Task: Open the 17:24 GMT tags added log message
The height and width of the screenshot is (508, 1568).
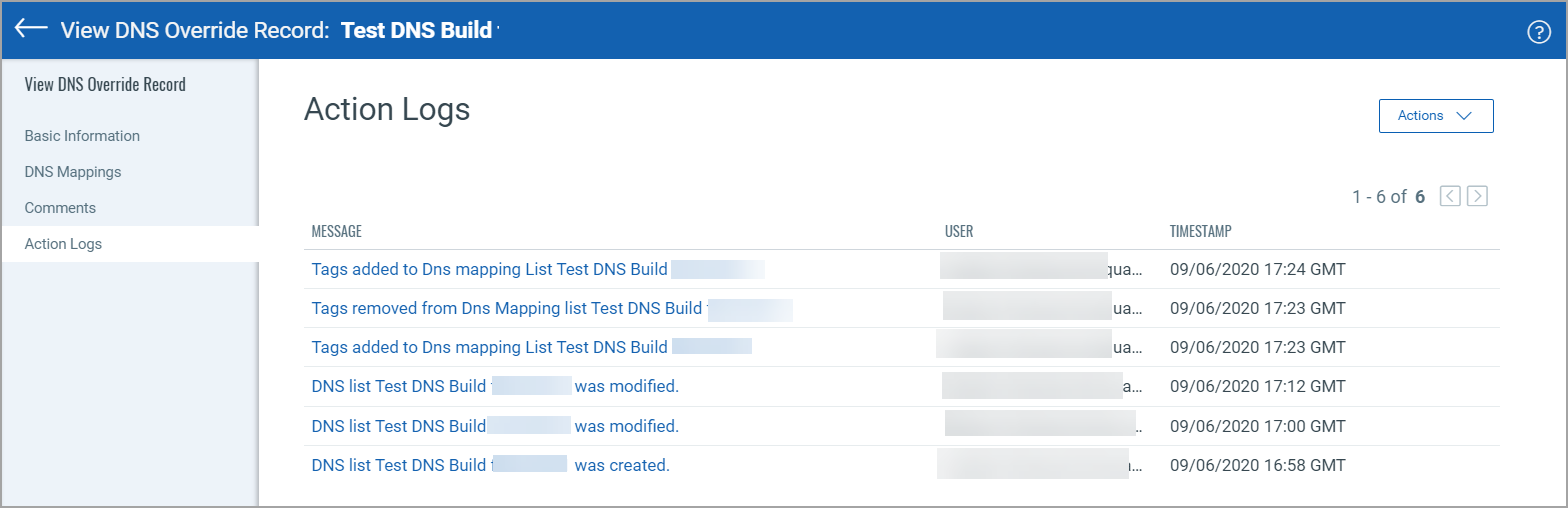Action: [490, 269]
